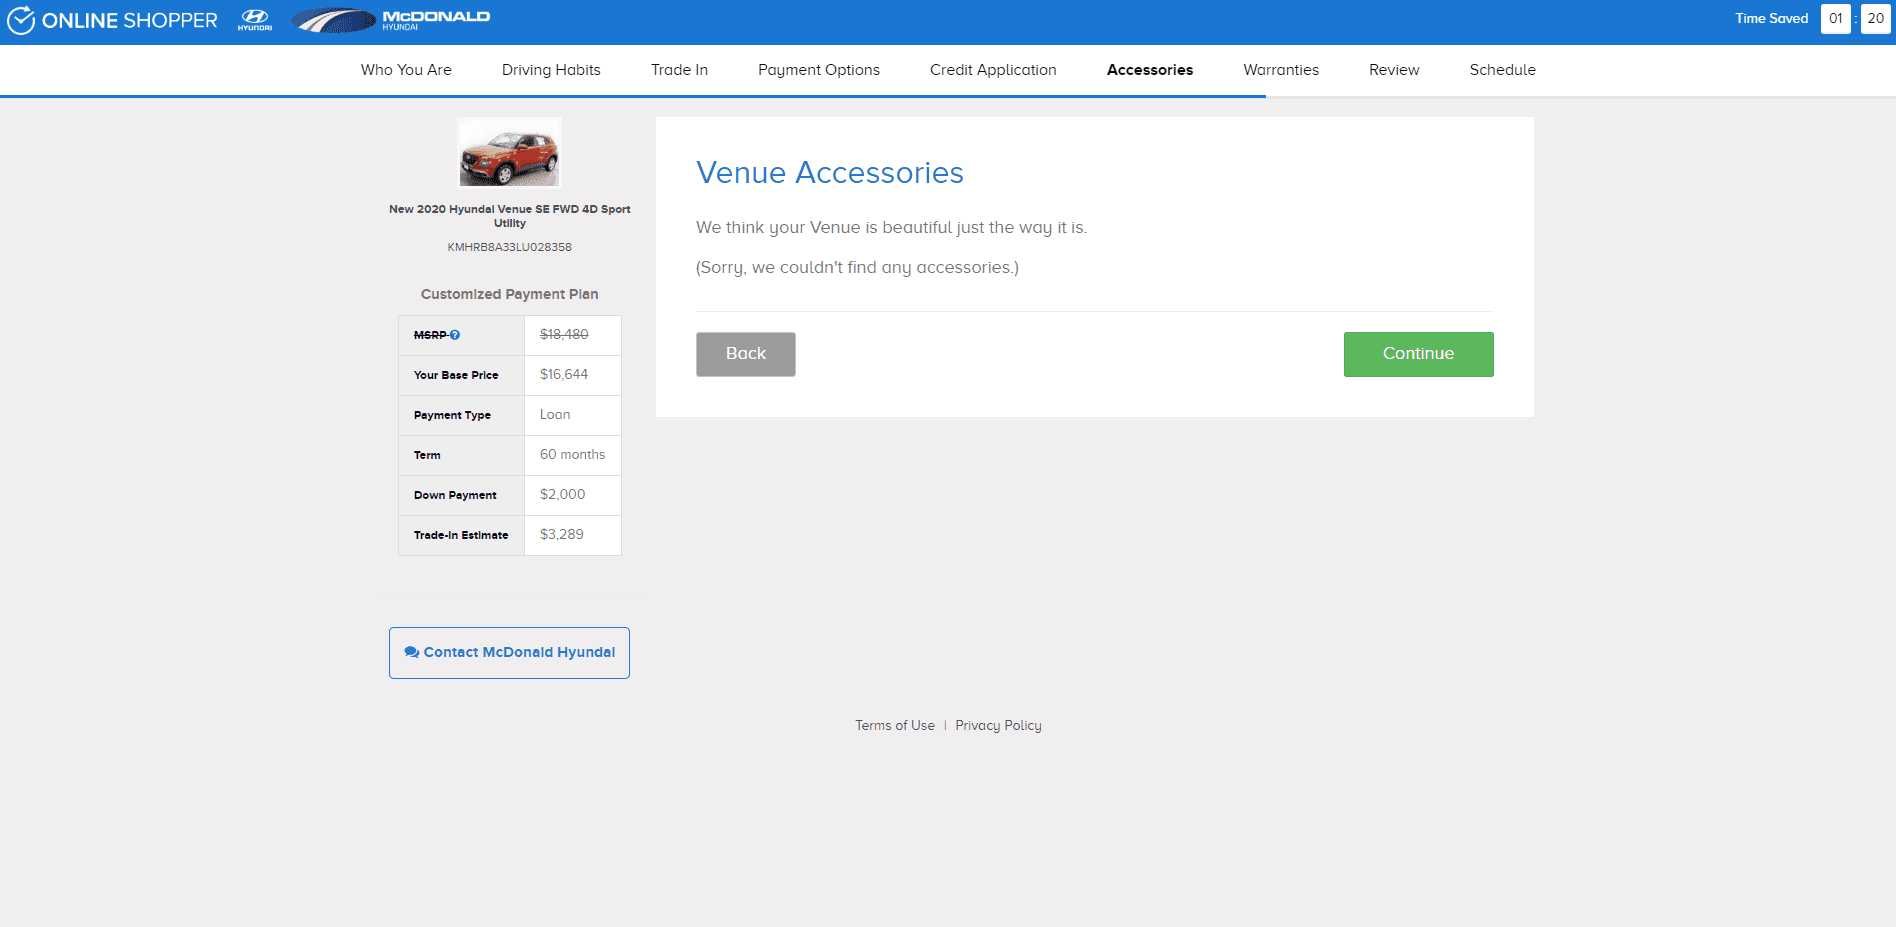Click the VIN KMHRB8A33LU028358
This screenshot has width=1896, height=927.
509,247
